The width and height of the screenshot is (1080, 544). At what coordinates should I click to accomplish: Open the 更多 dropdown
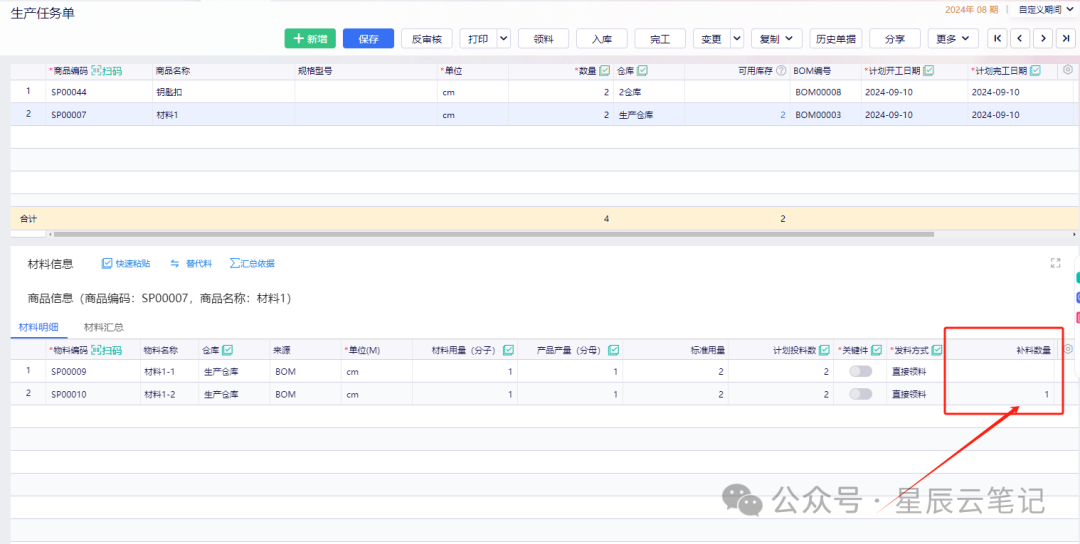pos(953,39)
